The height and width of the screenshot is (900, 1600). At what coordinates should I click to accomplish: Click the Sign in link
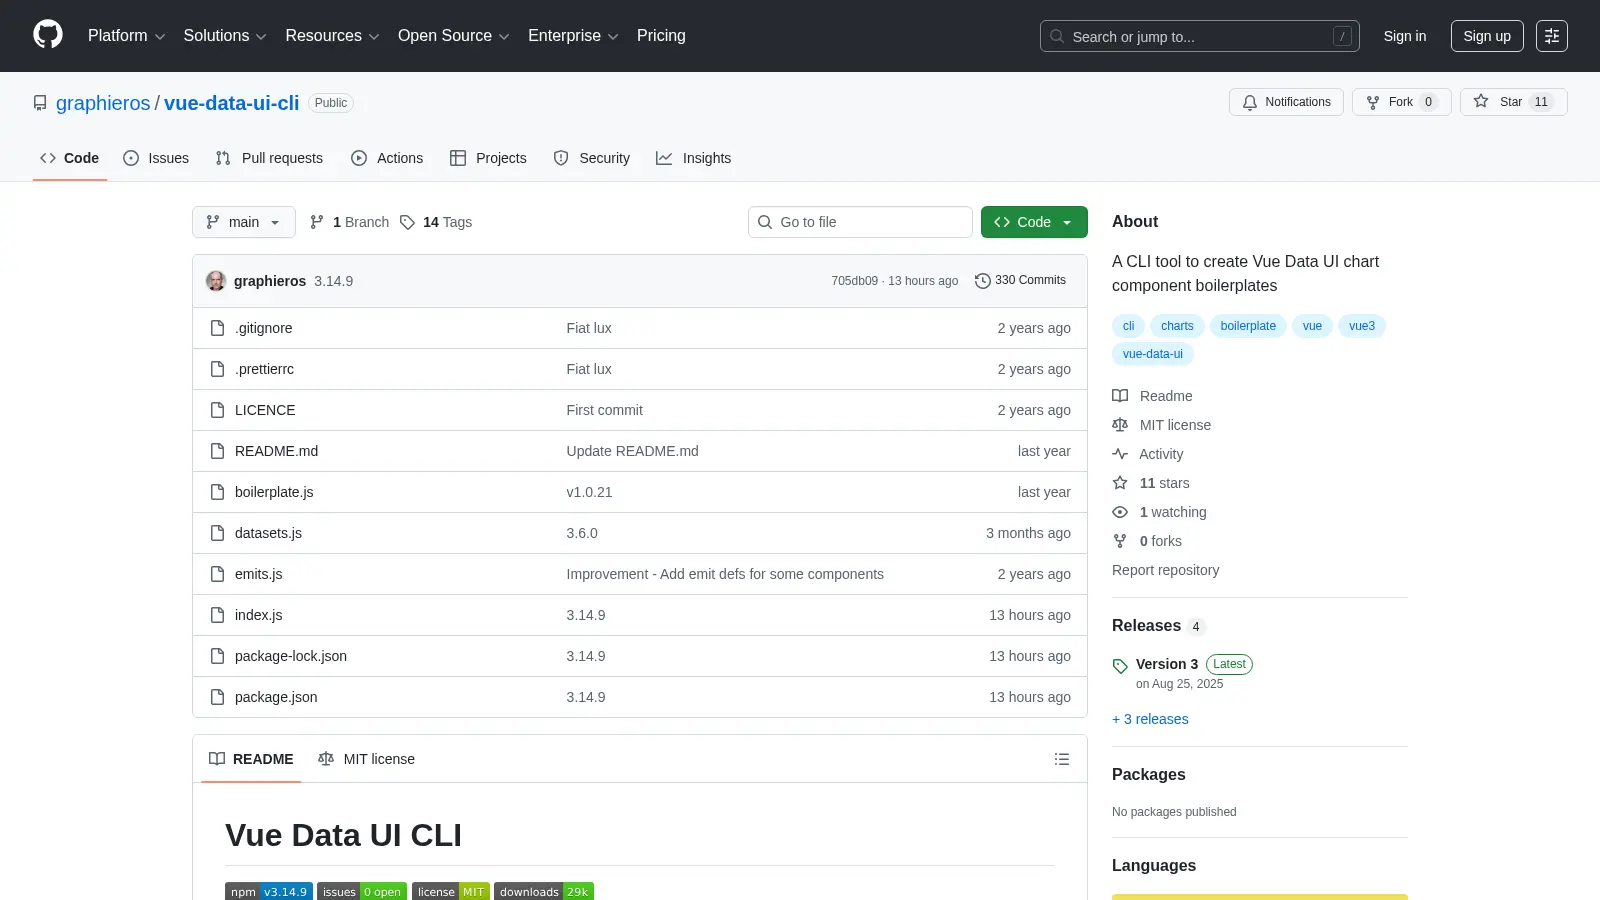click(x=1405, y=36)
